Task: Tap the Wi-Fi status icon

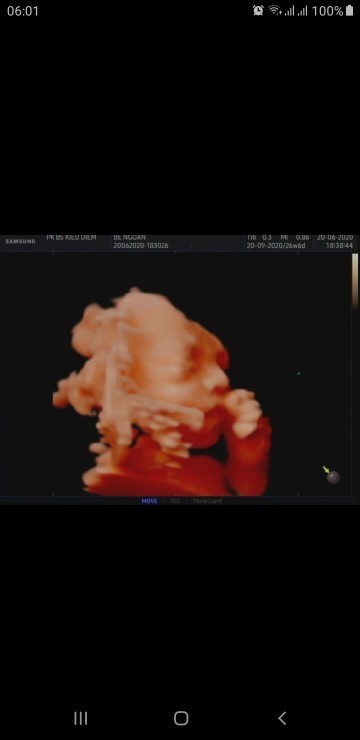Action: click(x=275, y=10)
